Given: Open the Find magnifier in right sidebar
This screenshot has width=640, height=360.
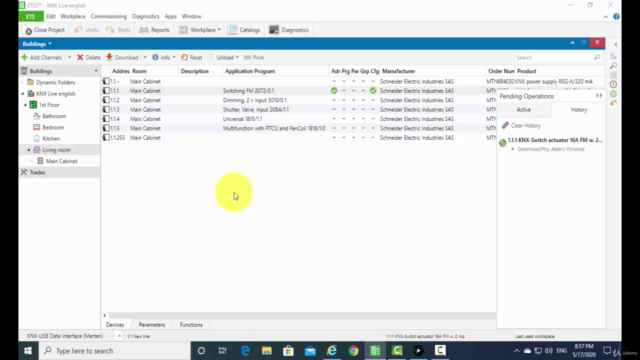Looking at the screenshot, I should [x=613, y=65].
